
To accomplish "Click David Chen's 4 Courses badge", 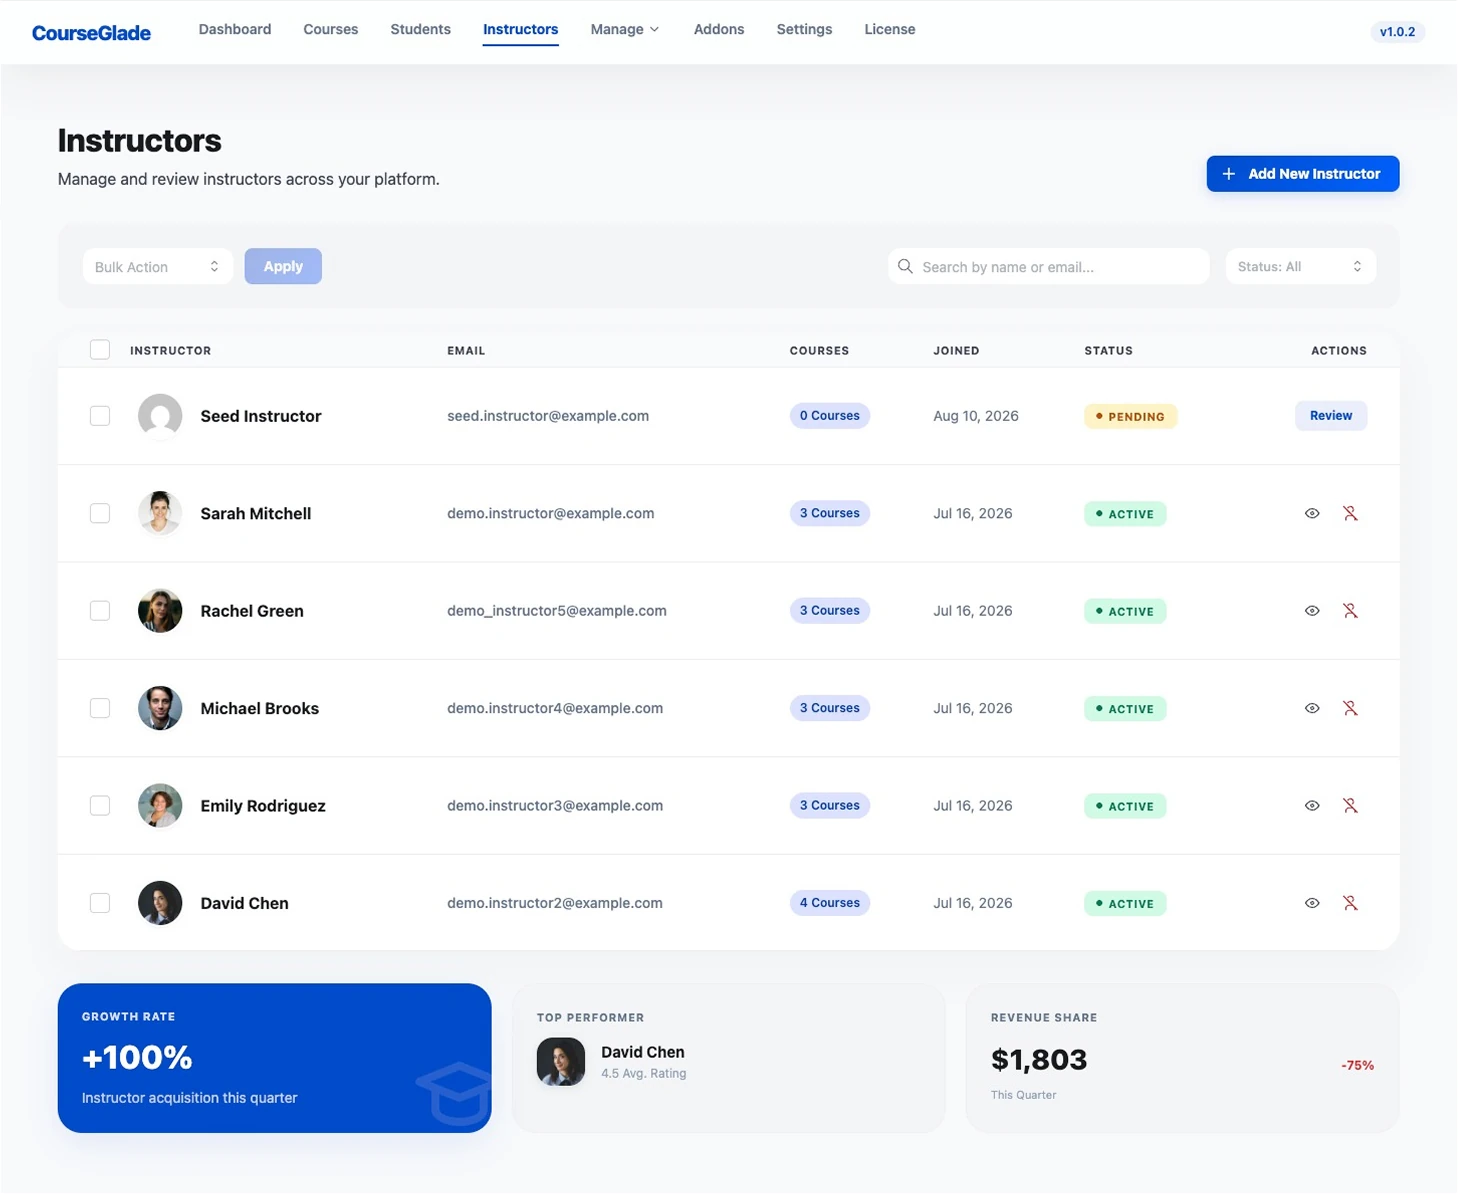I will 830,903.
